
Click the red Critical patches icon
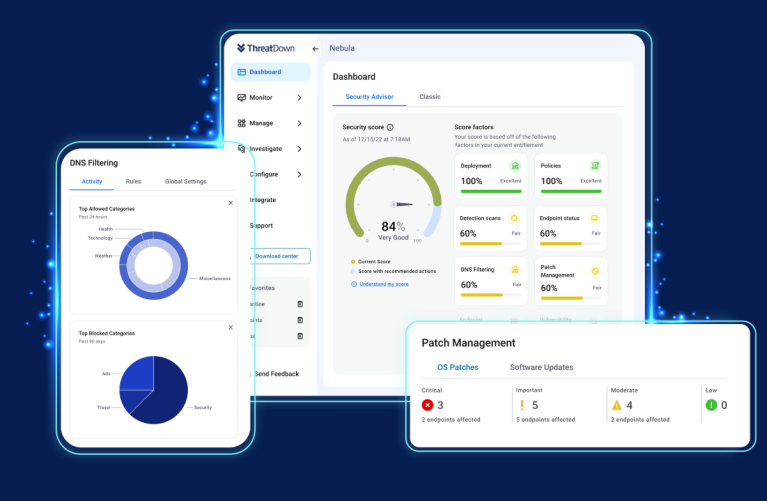428,405
